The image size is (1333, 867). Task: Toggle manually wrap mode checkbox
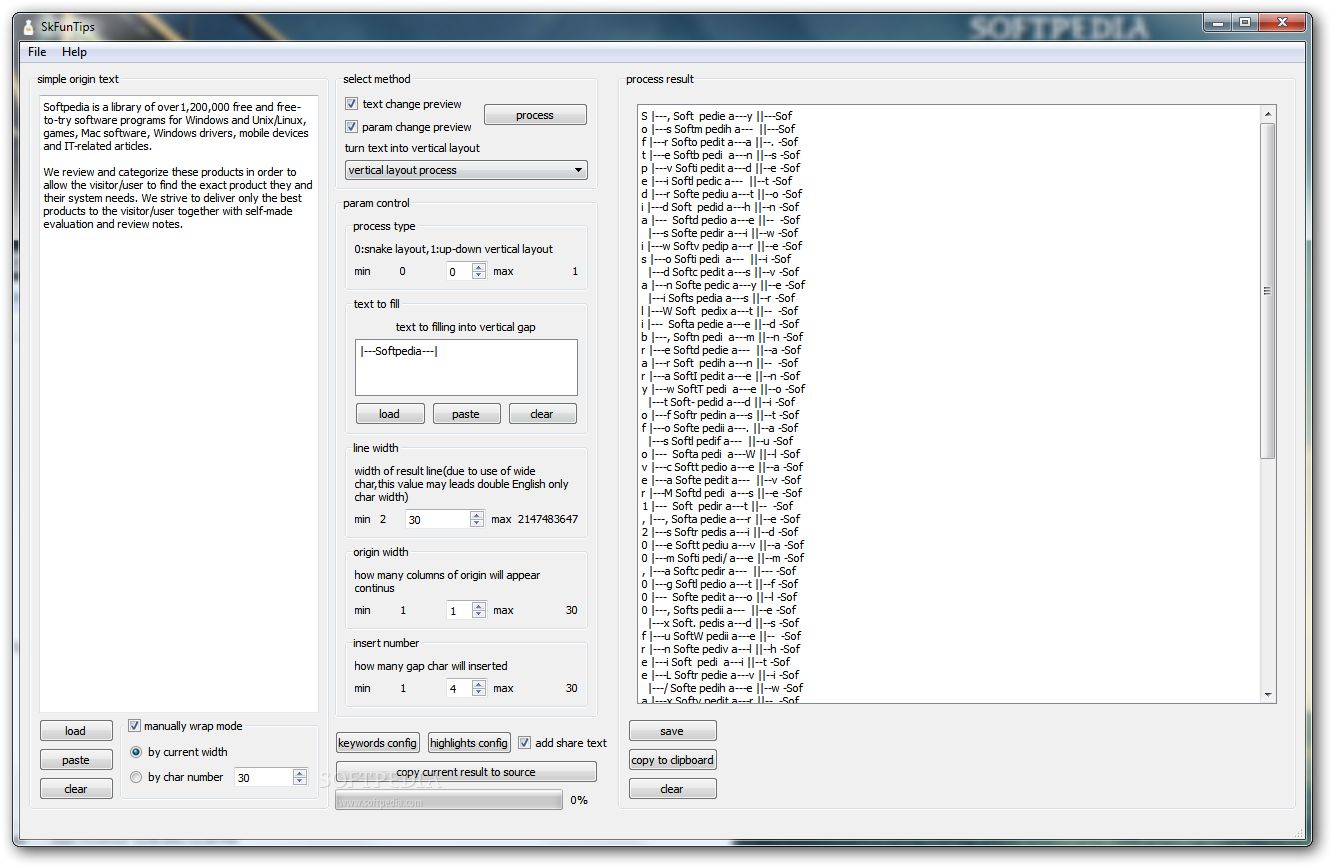click(x=135, y=726)
